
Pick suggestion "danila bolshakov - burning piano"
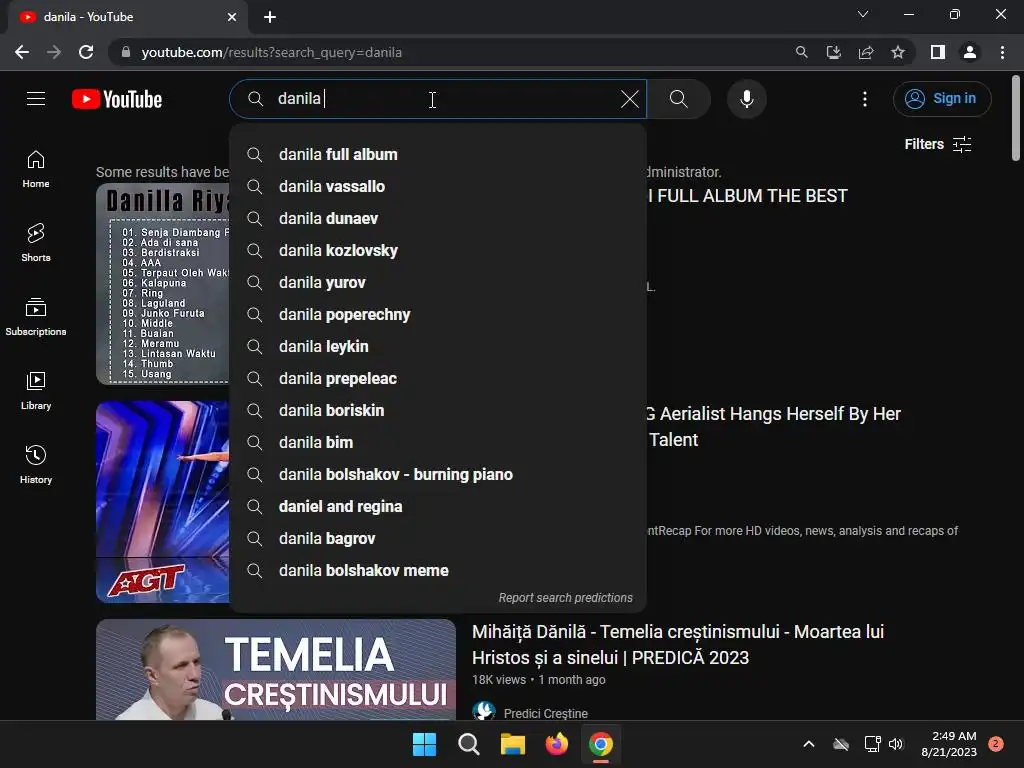[438, 474]
